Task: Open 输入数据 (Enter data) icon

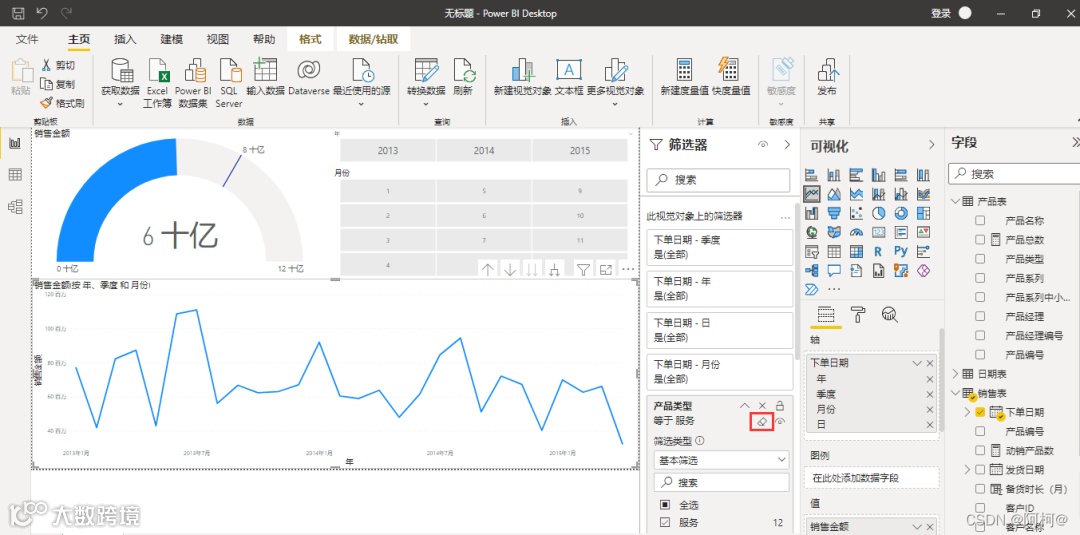Action: point(265,70)
